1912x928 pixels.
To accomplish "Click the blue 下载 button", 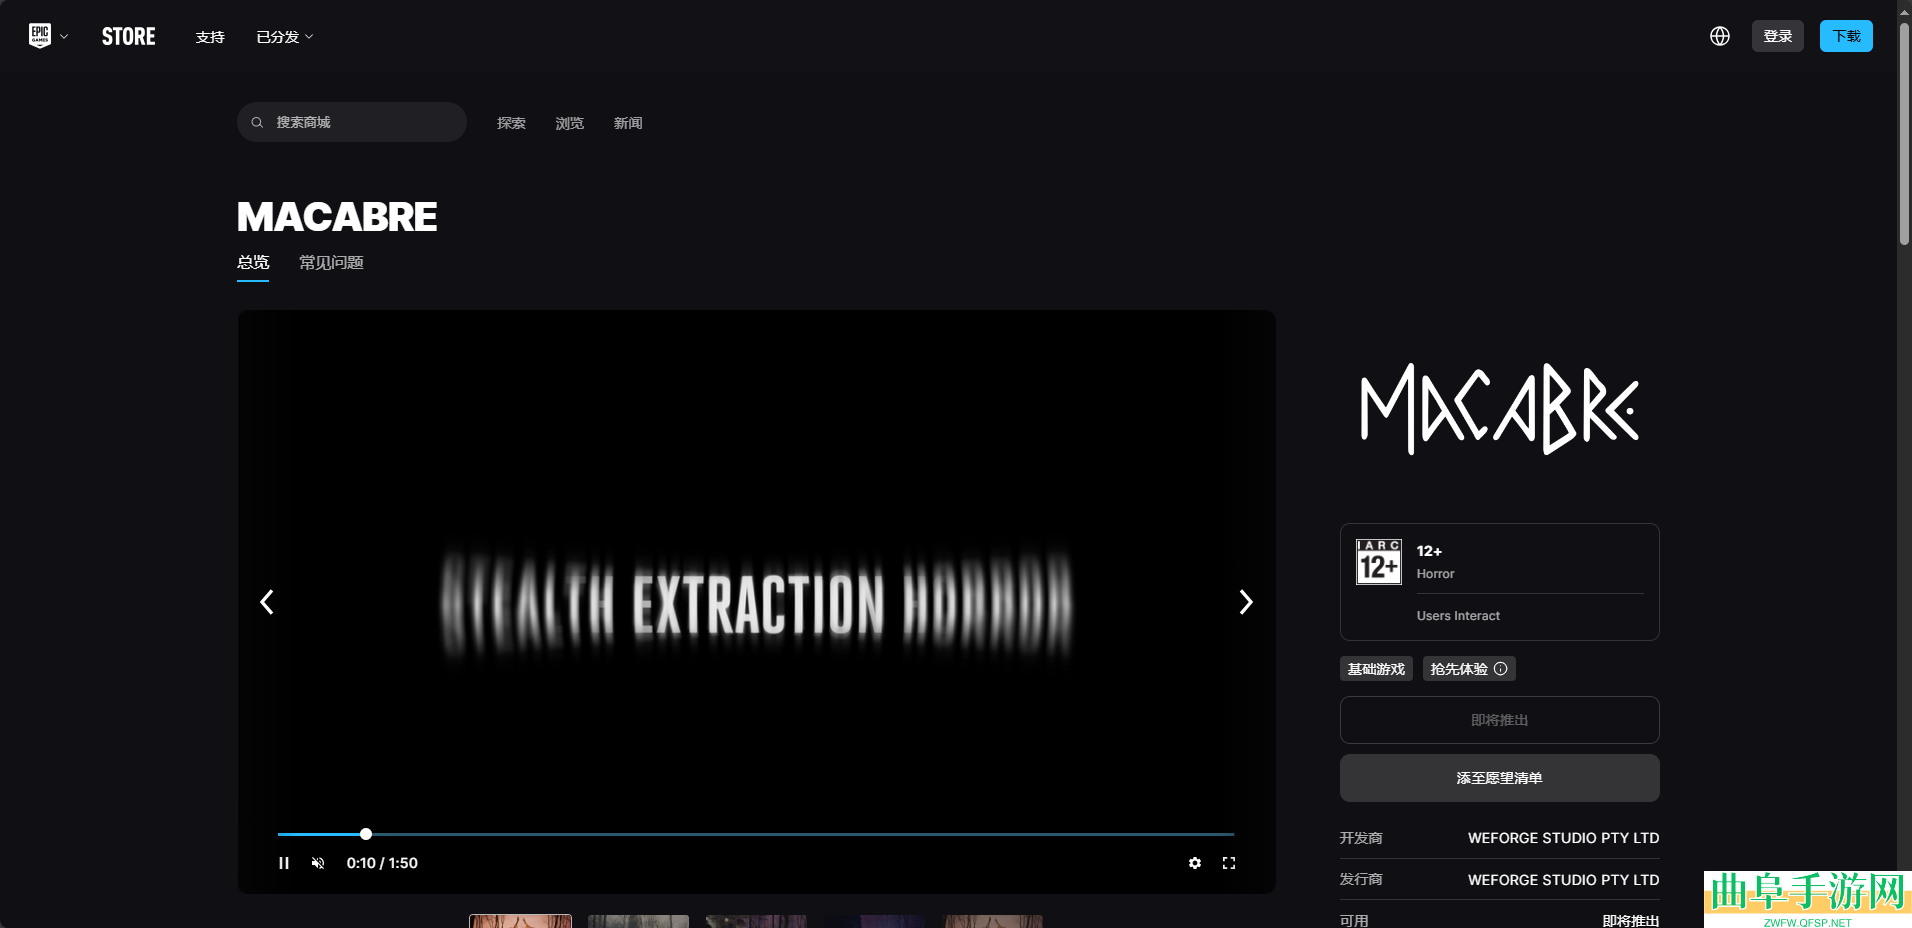I will click(x=1845, y=36).
